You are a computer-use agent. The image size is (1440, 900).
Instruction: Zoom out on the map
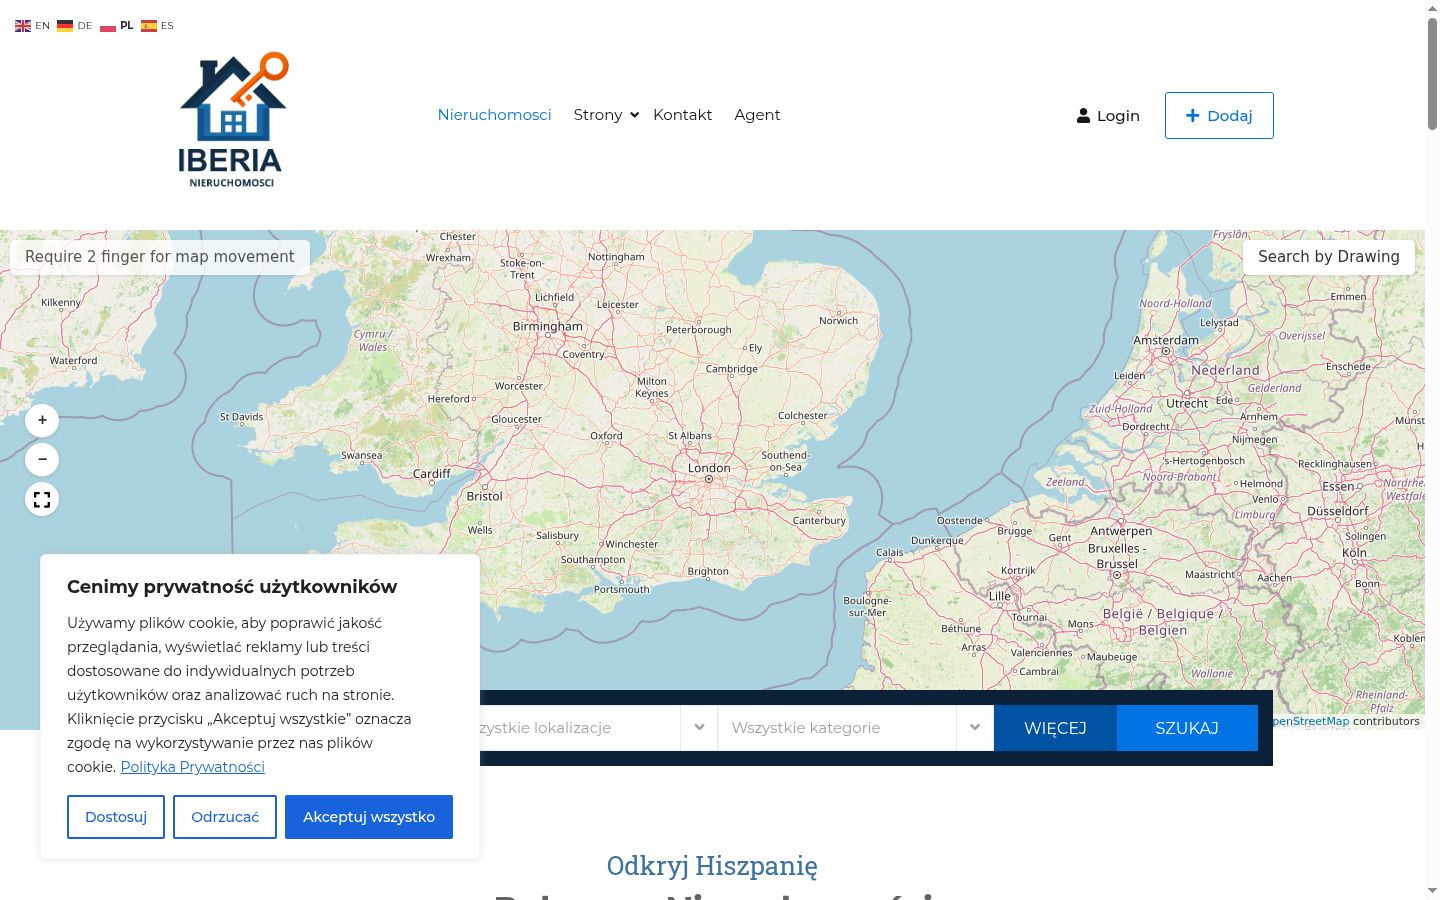[42, 460]
